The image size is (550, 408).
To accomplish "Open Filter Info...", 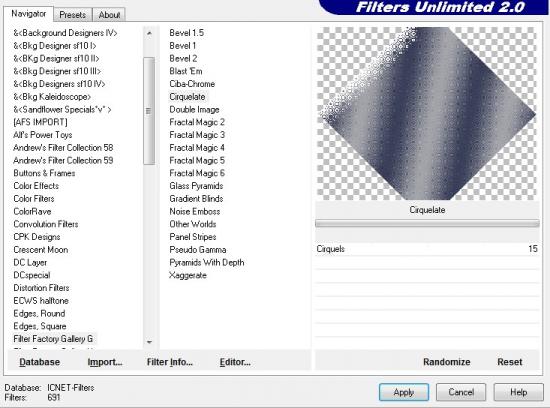I will click(x=170, y=362).
